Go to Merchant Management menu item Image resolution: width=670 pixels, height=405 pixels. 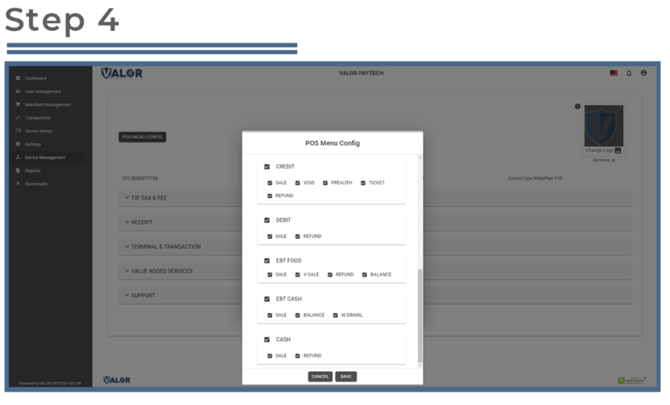[x=48, y=105]
